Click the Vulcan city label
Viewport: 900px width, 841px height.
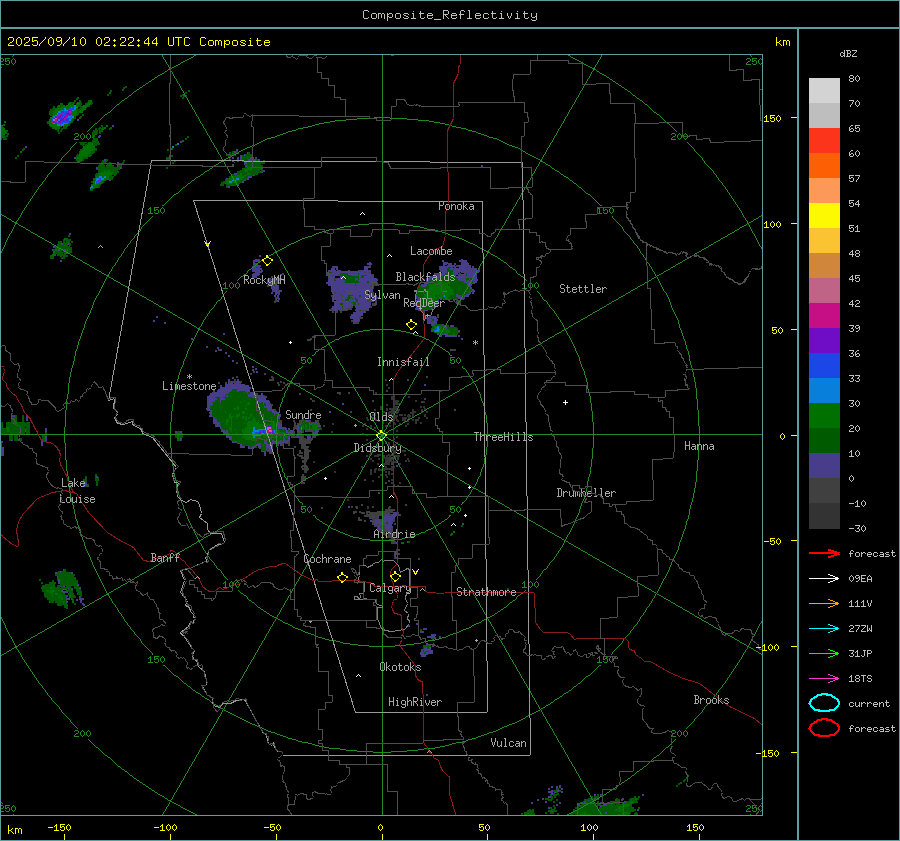click(x=508, y=743)
